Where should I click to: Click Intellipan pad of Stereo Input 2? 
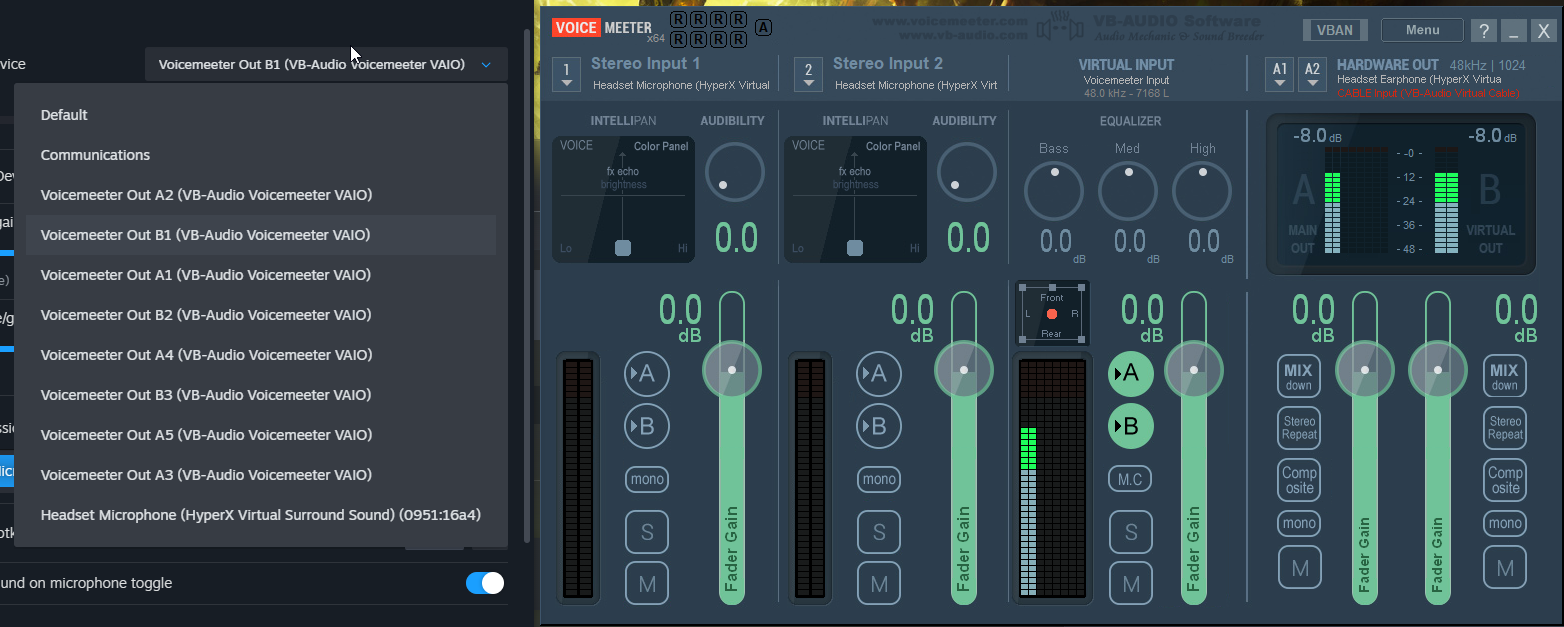click(x=855, y=200)
